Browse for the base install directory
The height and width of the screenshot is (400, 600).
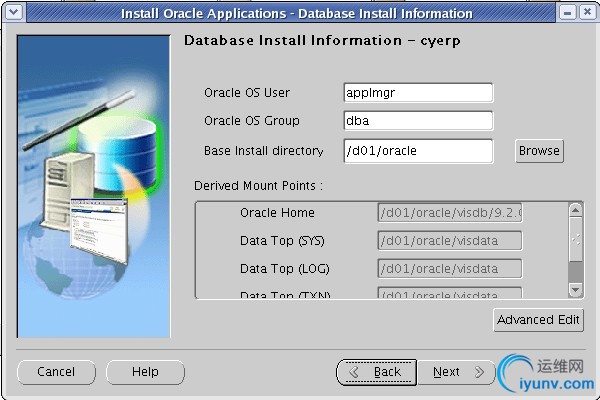[x=539, y=151]
